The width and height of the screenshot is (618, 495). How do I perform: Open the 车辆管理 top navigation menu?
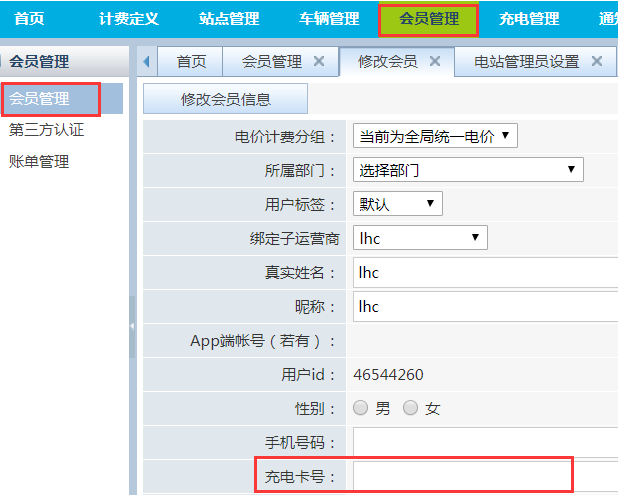[329, 19]
